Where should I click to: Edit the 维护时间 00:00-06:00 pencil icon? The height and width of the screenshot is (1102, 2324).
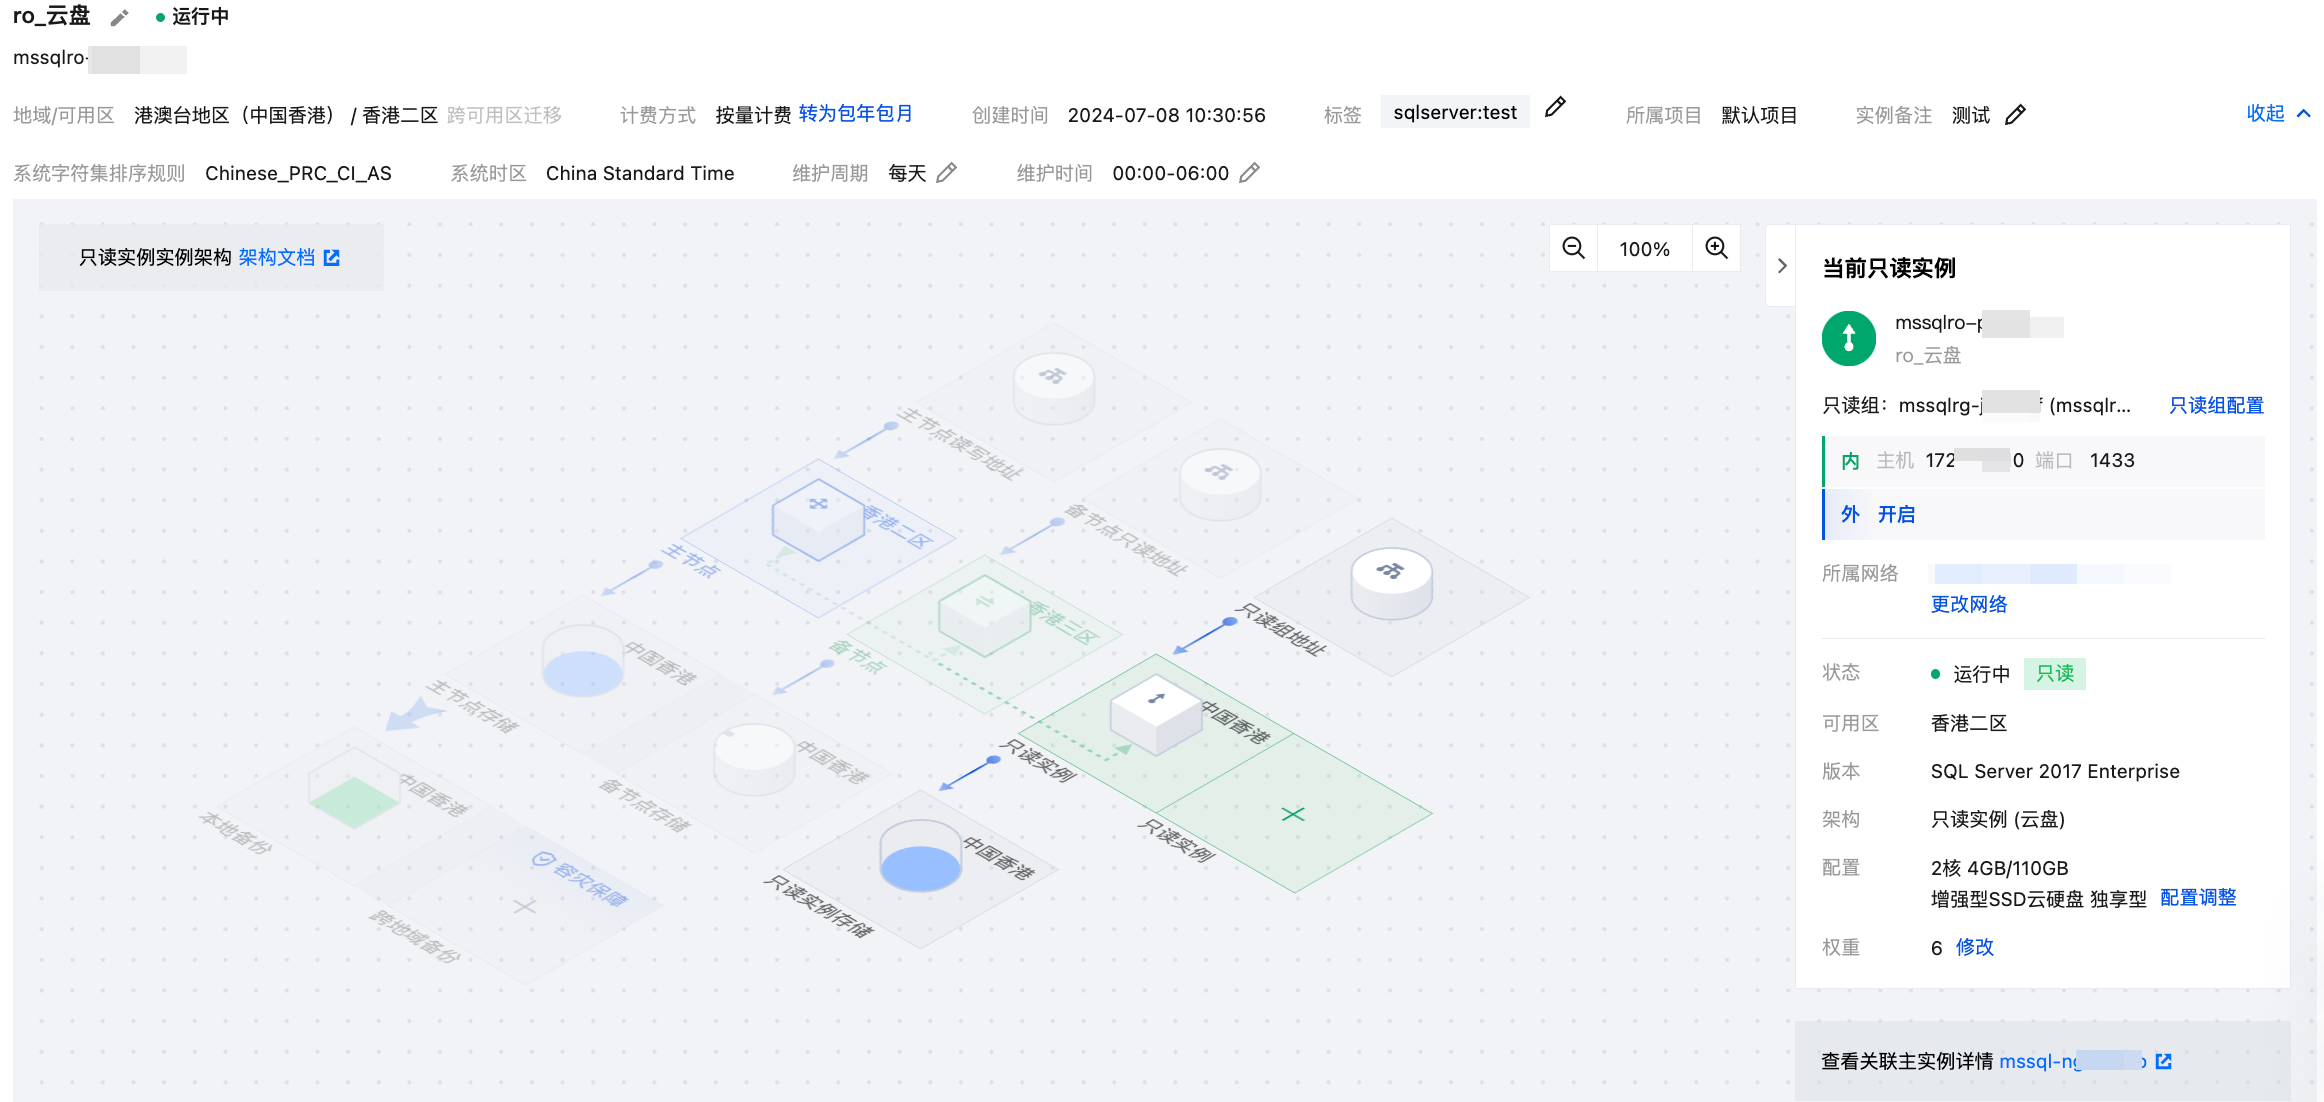point(1249,173)
